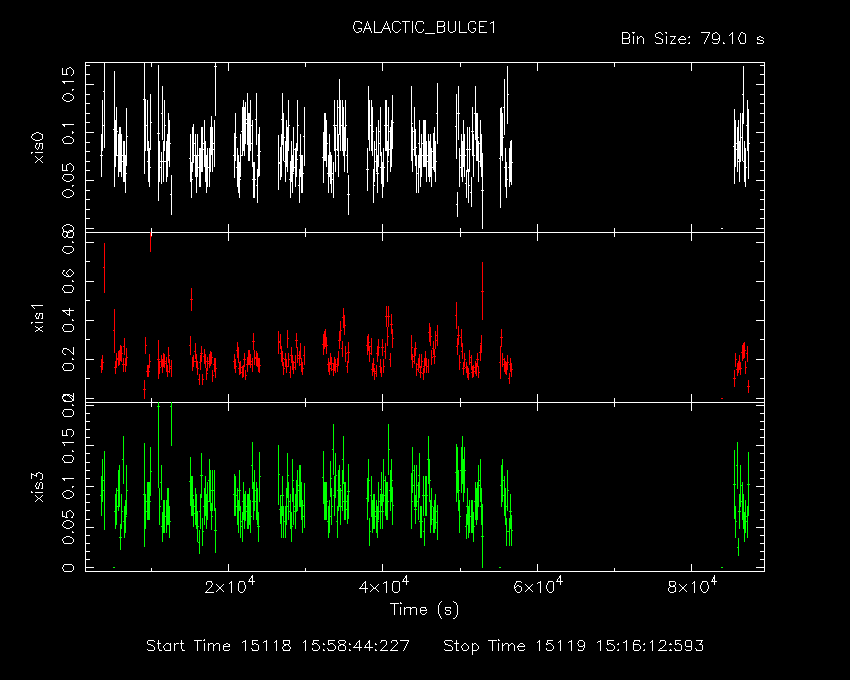
Task: Click the xis3 axis label
Action: 38,487
